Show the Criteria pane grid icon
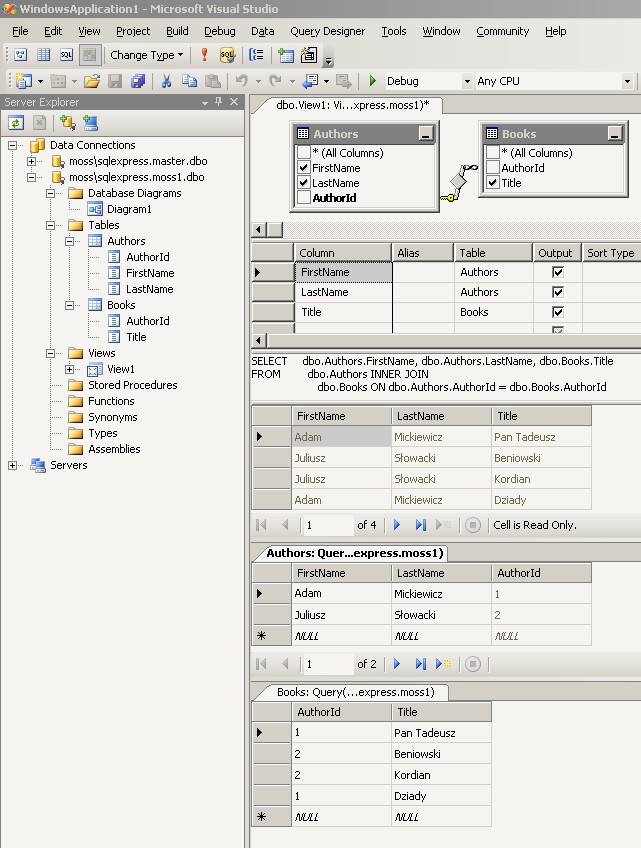Viewport: 641px width, 848px height. (x=43, y=55)
